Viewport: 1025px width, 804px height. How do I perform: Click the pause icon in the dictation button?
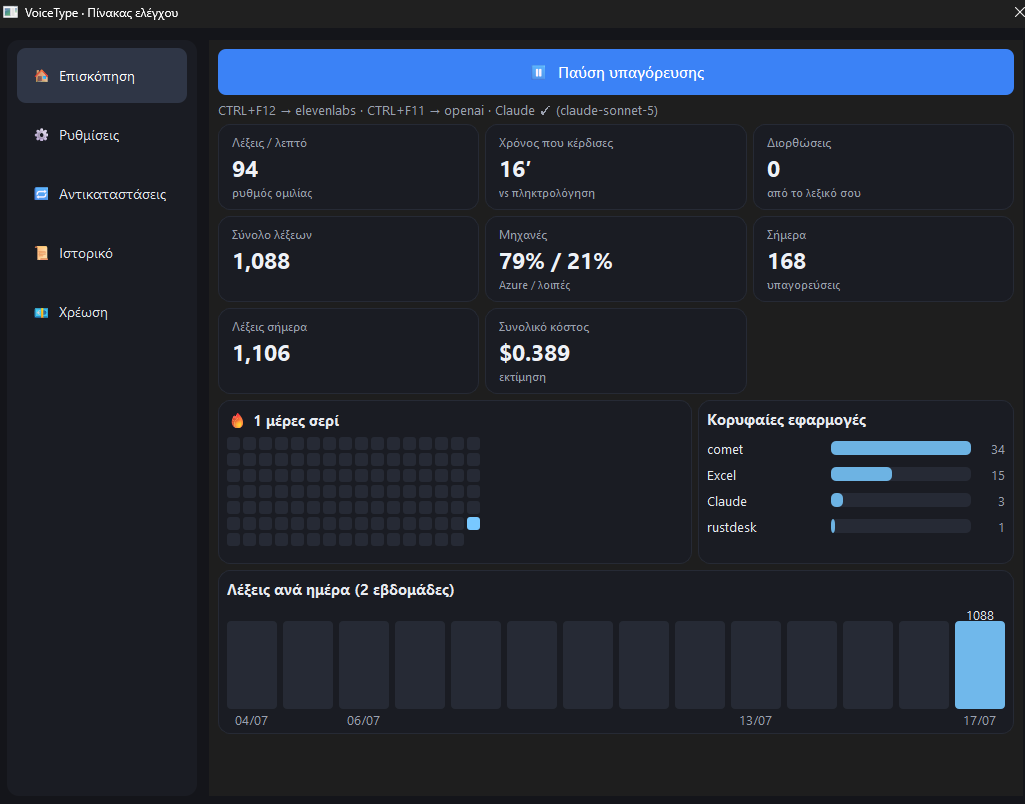pyautogui.click(x=538, y=72)
